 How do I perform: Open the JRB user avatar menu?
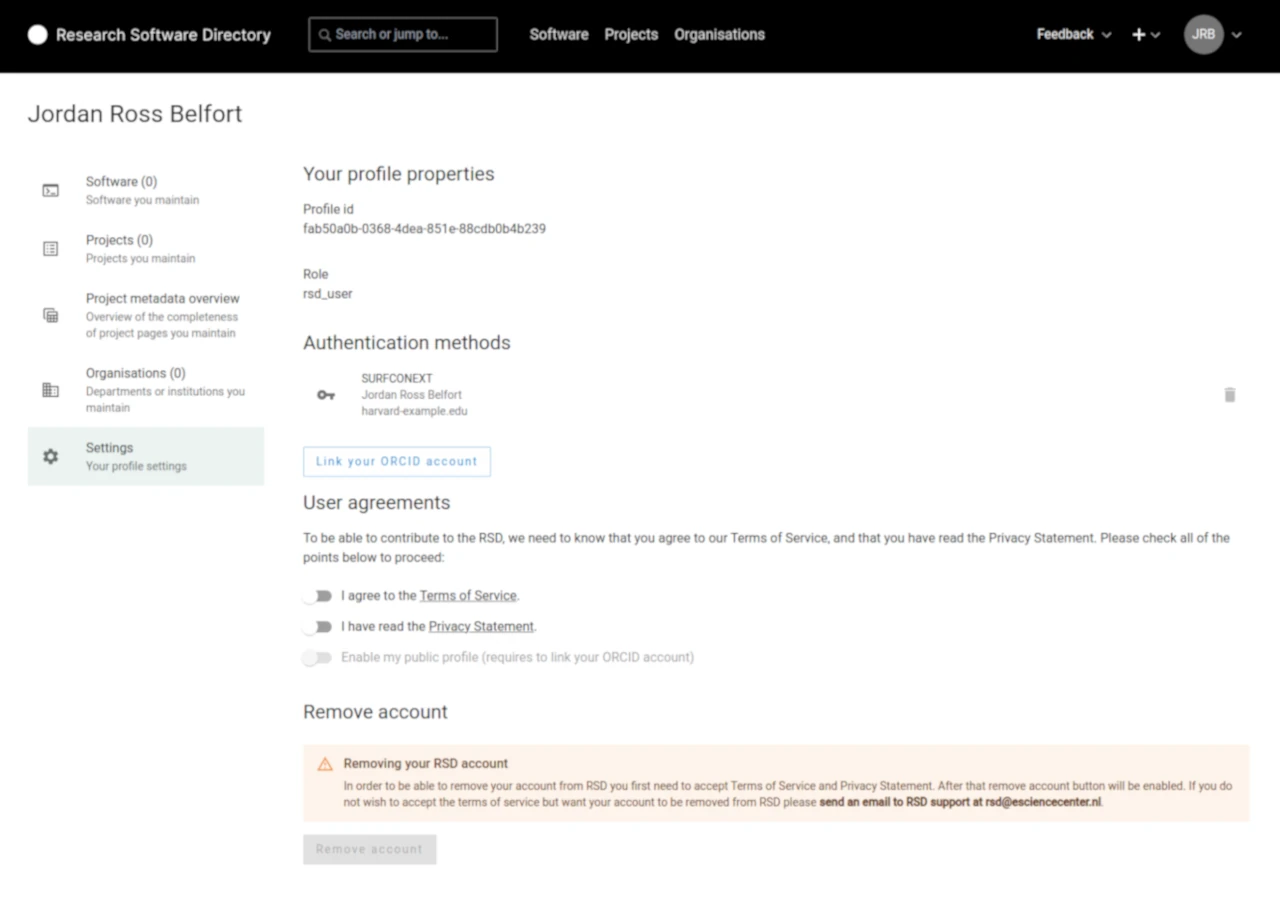point(1204,35)
